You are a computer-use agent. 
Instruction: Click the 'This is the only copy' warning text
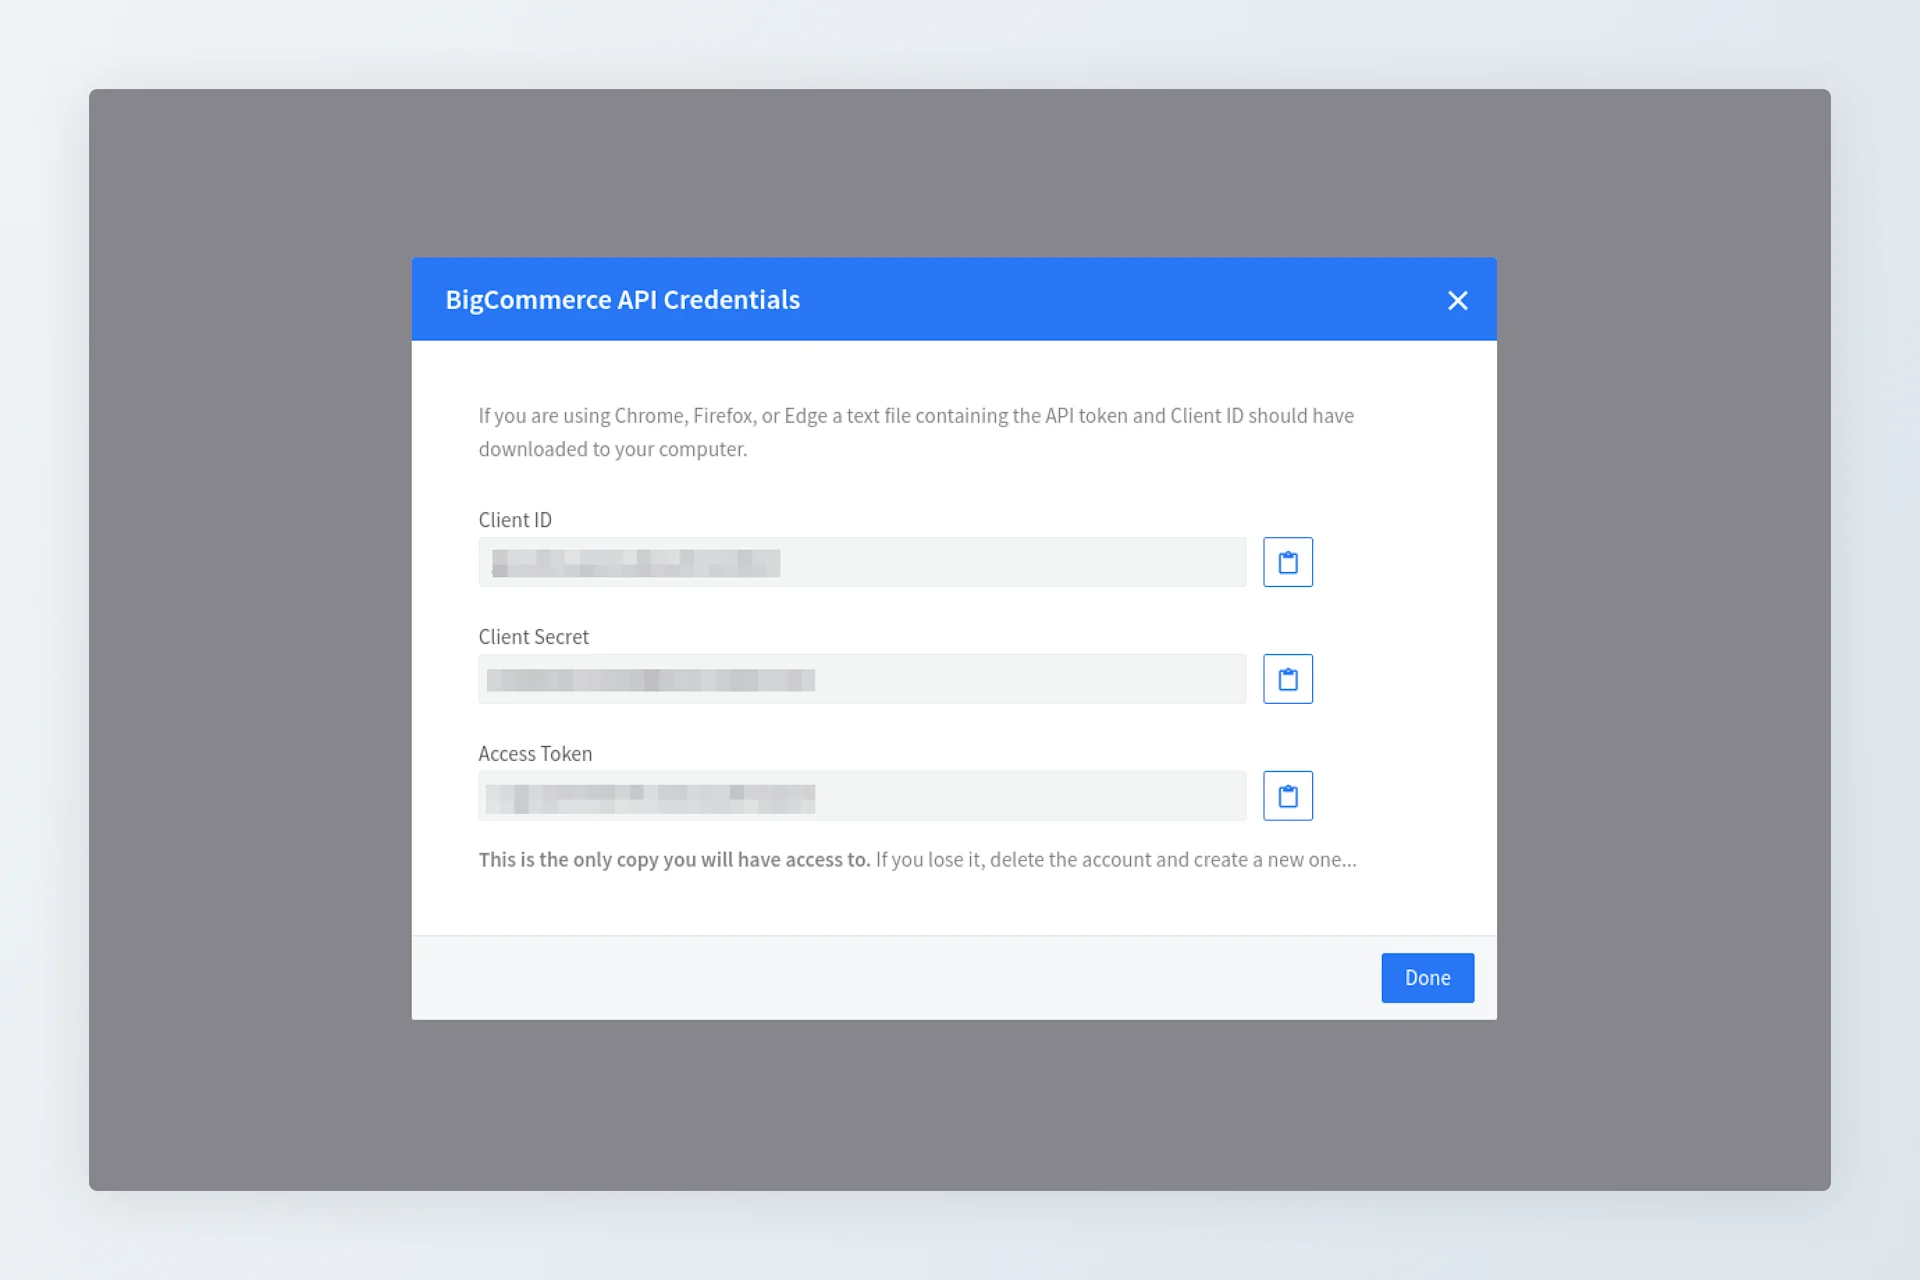coord(917,860)
